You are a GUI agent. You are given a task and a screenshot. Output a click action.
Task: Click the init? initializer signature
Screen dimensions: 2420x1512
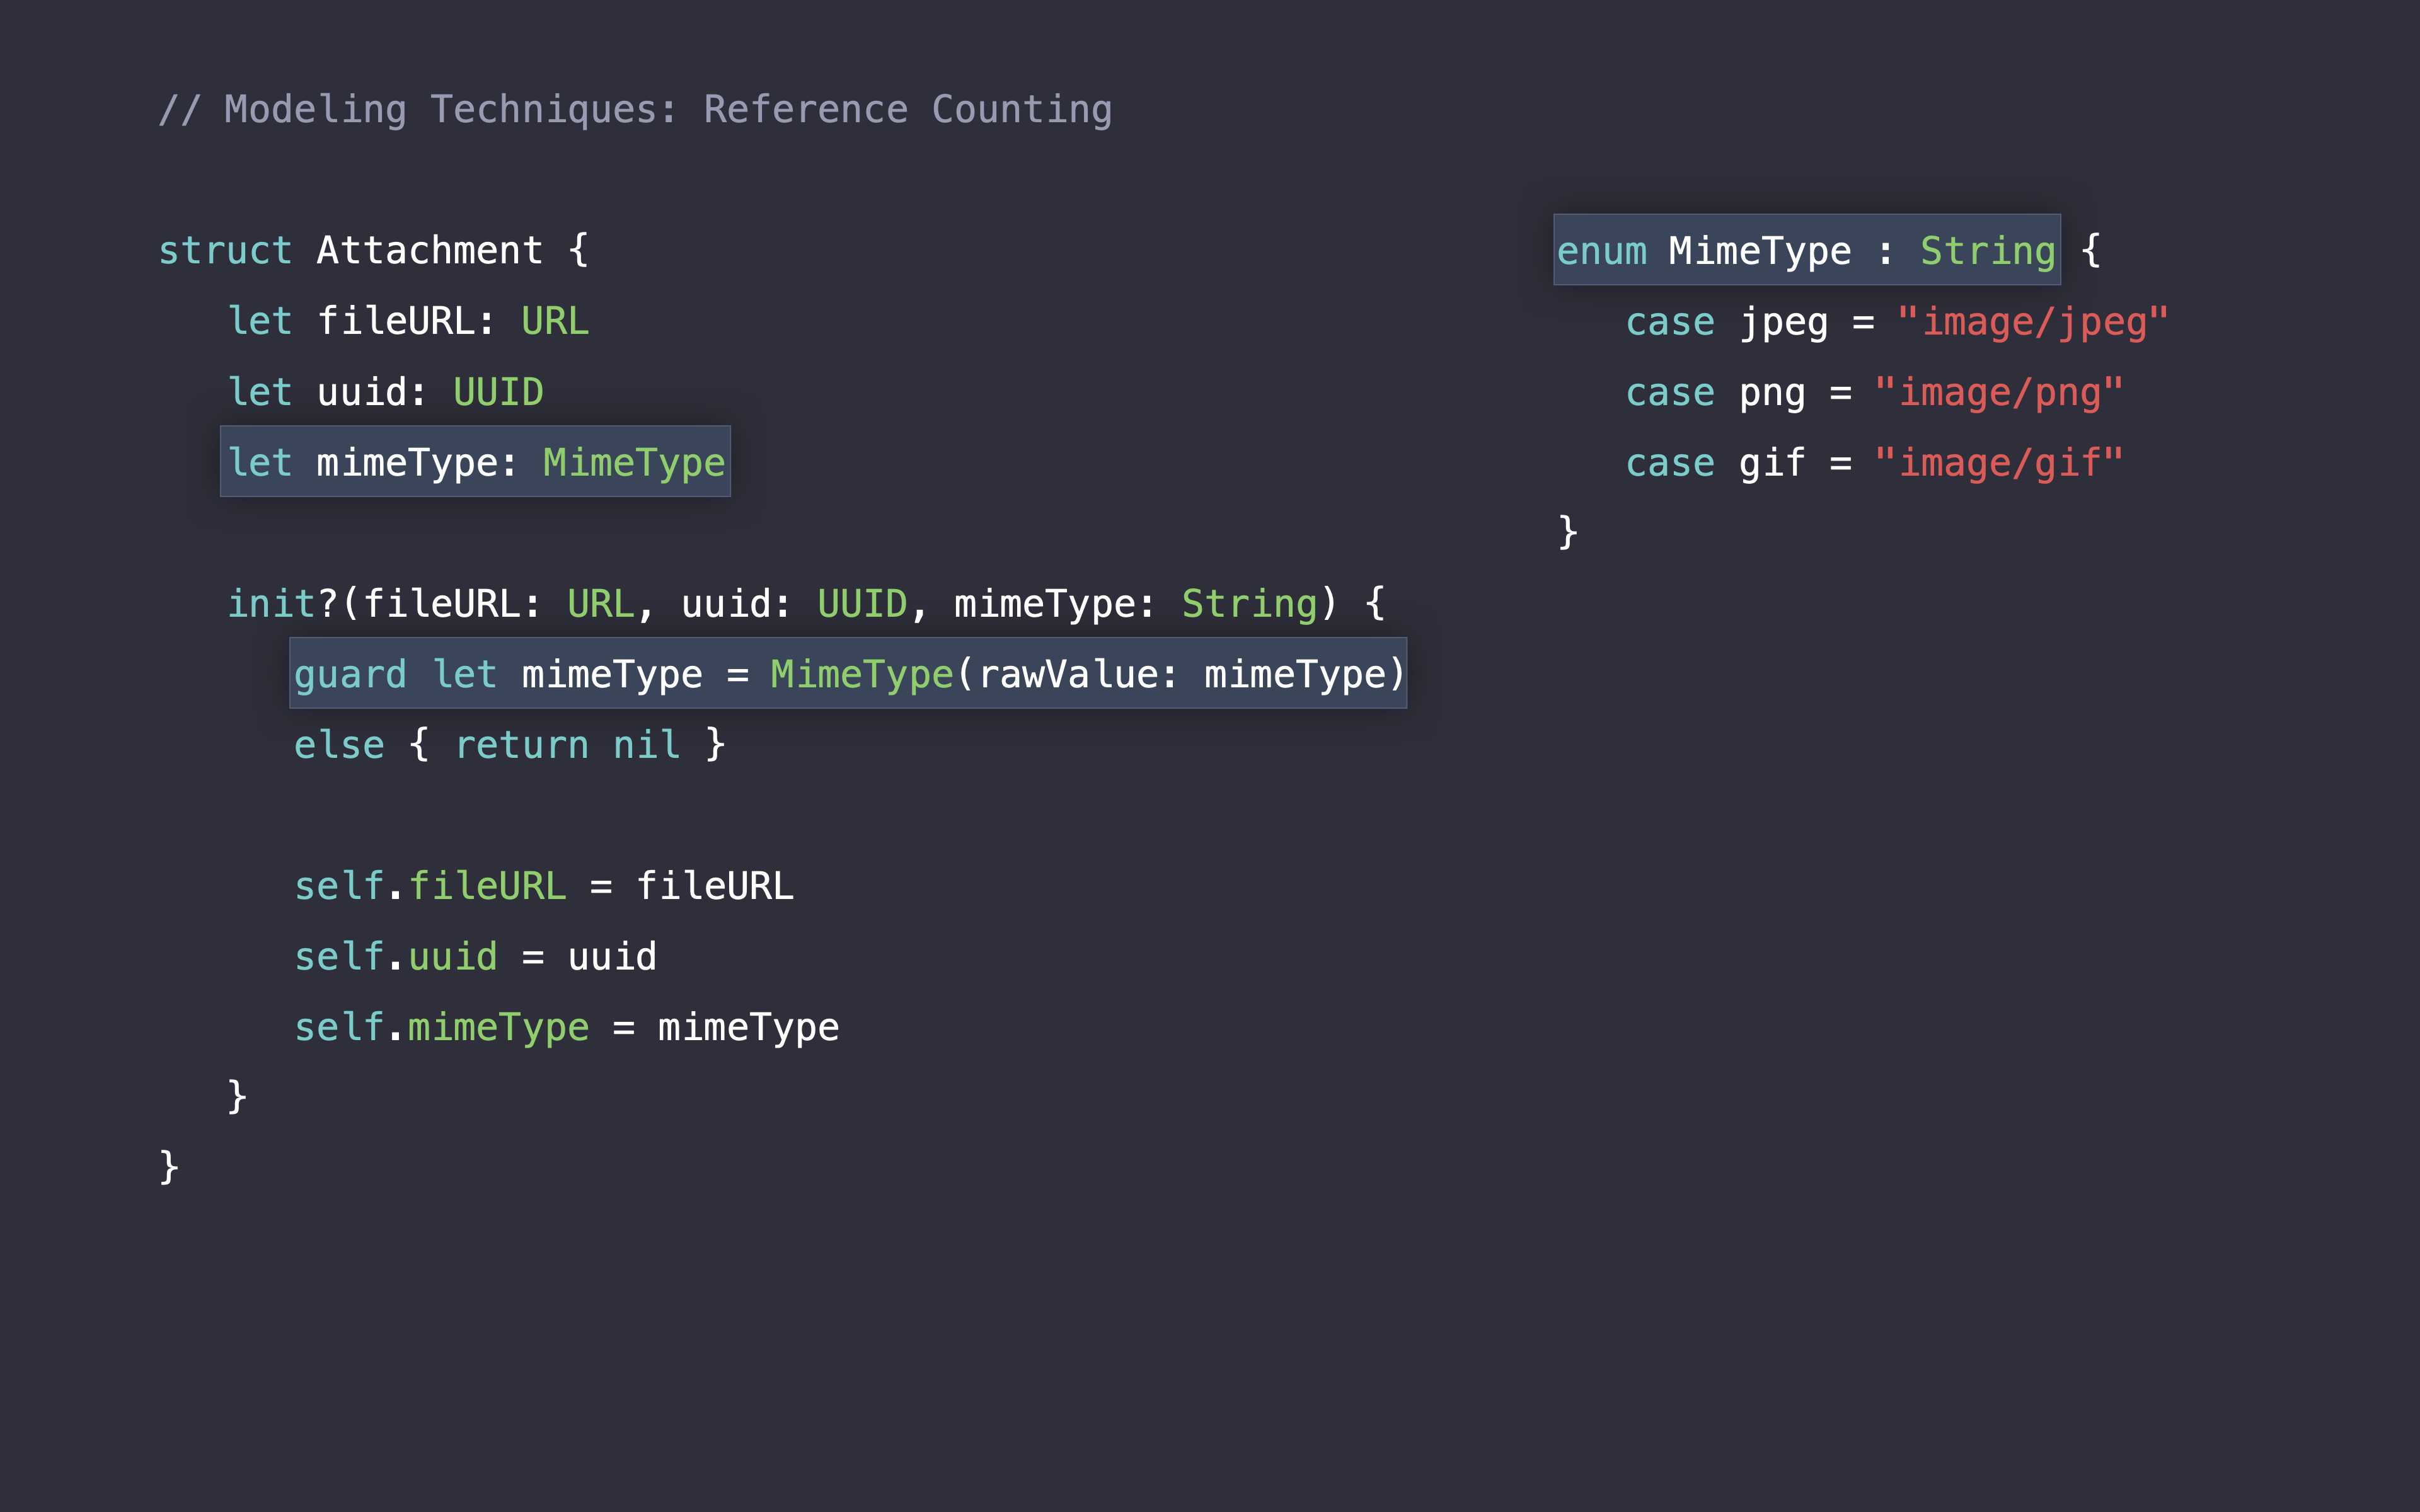pos(805,604)
